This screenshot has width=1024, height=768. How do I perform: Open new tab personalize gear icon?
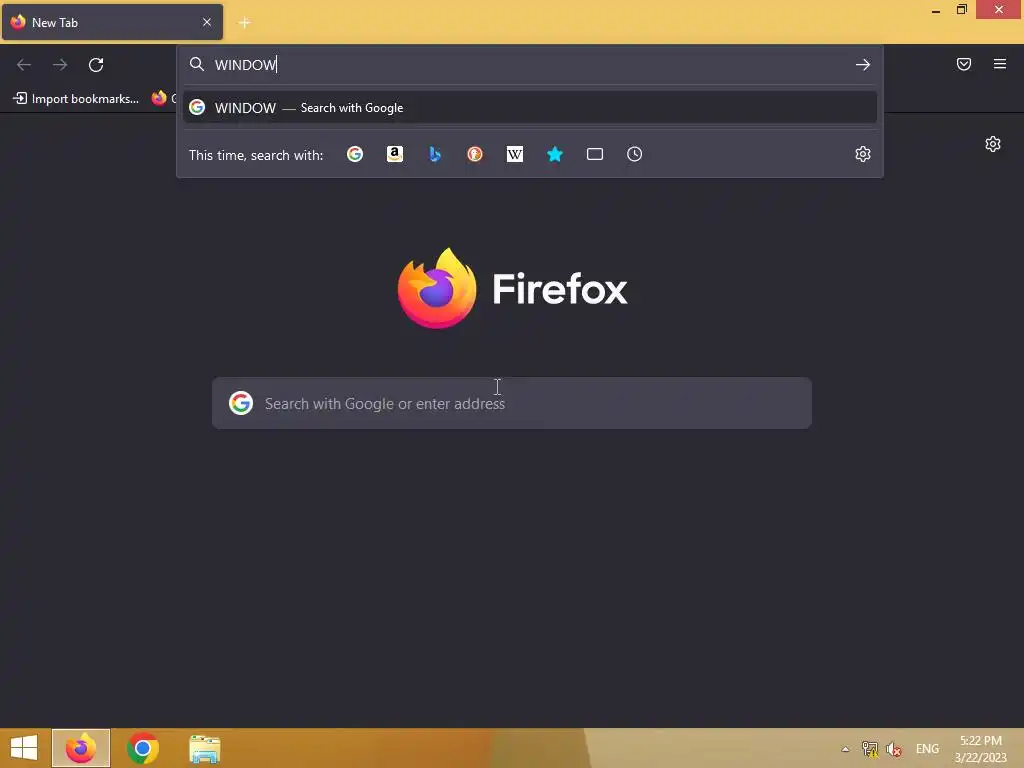click(x=993, y=144)
